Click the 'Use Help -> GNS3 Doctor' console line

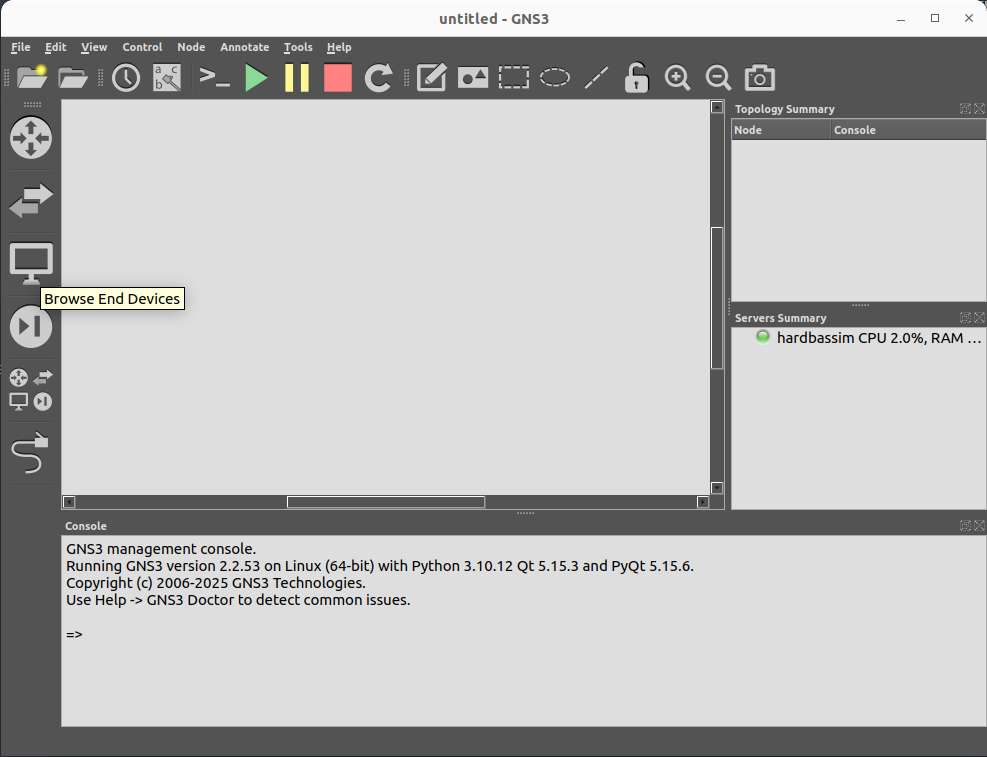pyautogui.click(x=238, y=600)
